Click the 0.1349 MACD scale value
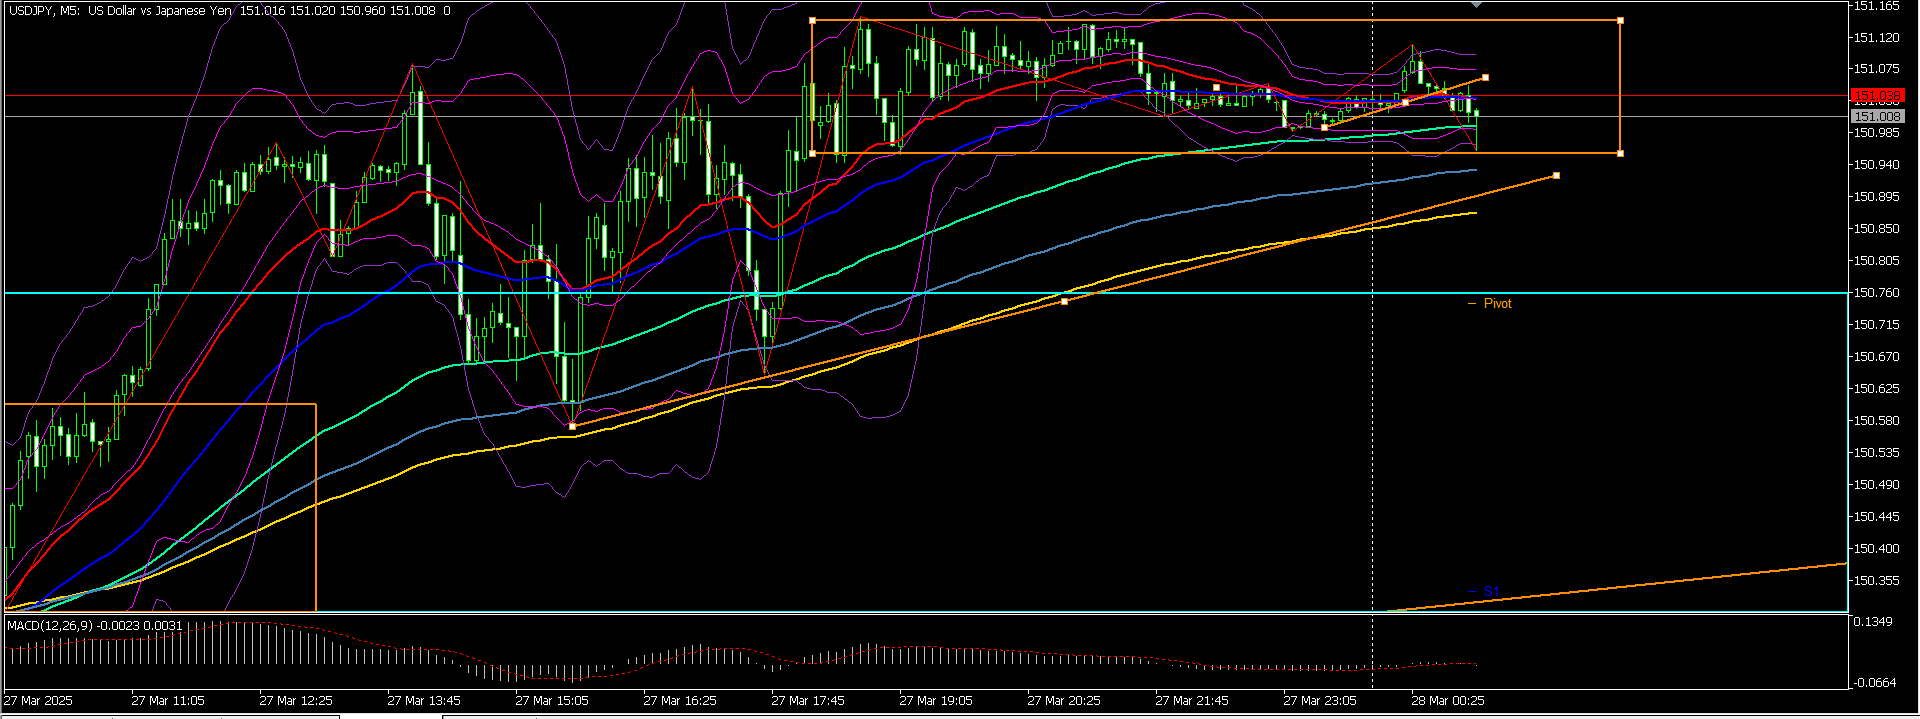The image size is (1920, 719). (x=1873, y=622)
